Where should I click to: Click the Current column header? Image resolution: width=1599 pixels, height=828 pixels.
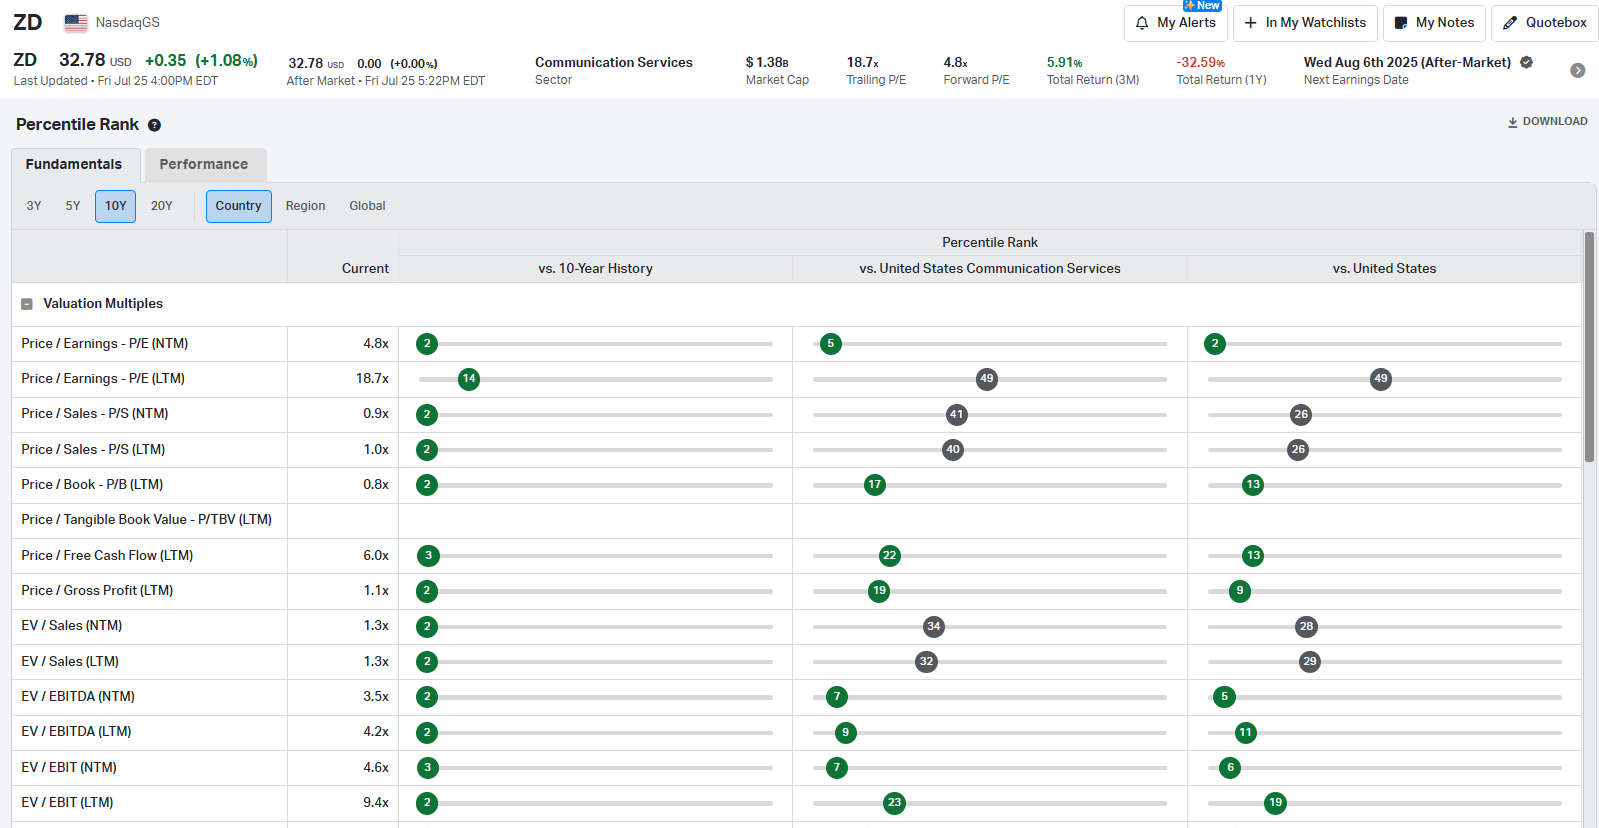(x=365, y=269)
